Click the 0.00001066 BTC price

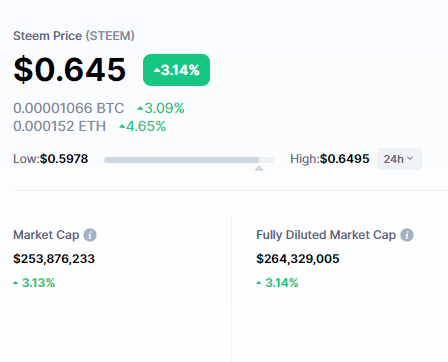(69, 108)
